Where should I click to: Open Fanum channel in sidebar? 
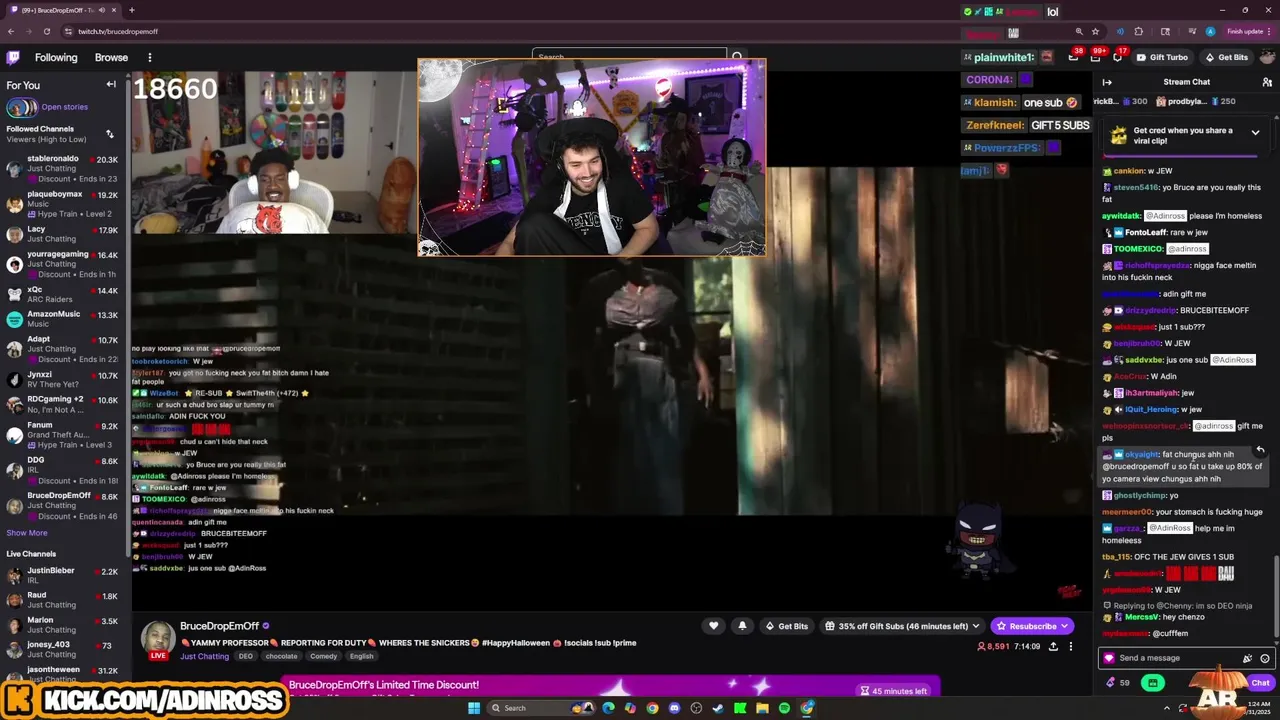(x=62, y=435)
